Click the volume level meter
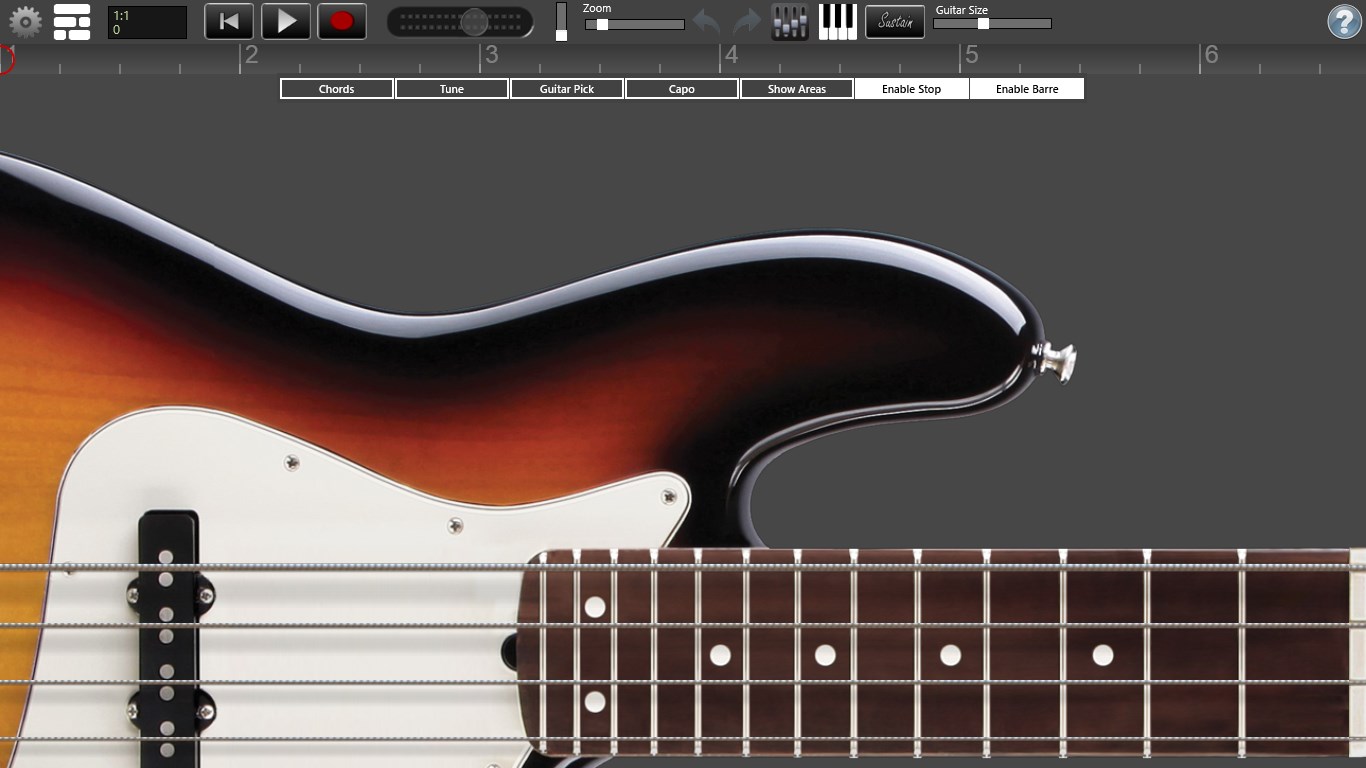Image resolution: width=1366 pixels, height=768 pixels. point(561,22)
